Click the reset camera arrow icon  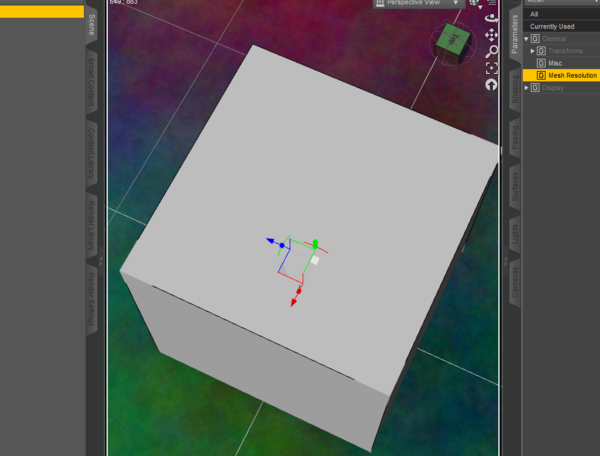tap(491, 85)
